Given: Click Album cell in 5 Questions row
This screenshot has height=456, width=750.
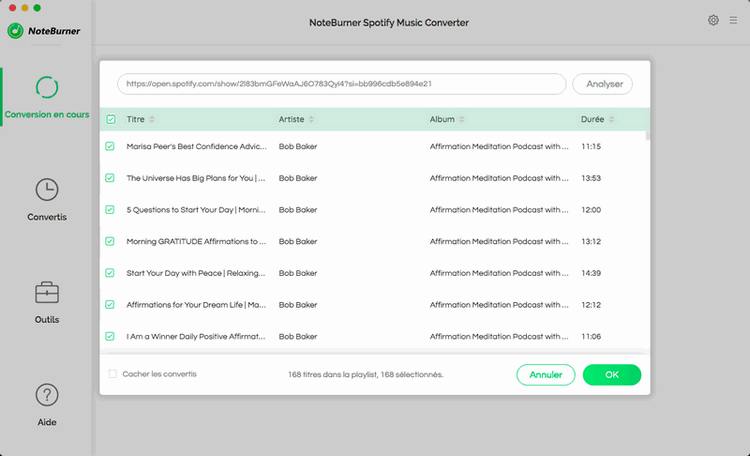Looking at the screenshot, I should [499, 210].
